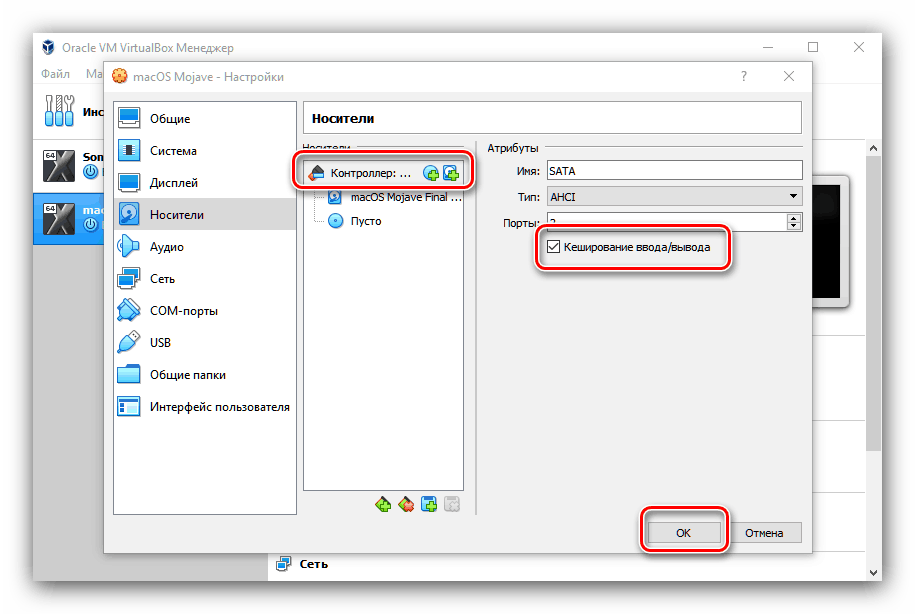The image size is (915, 614).
Task: Click the Сеть section header in Manager
Action: [313, 564]
